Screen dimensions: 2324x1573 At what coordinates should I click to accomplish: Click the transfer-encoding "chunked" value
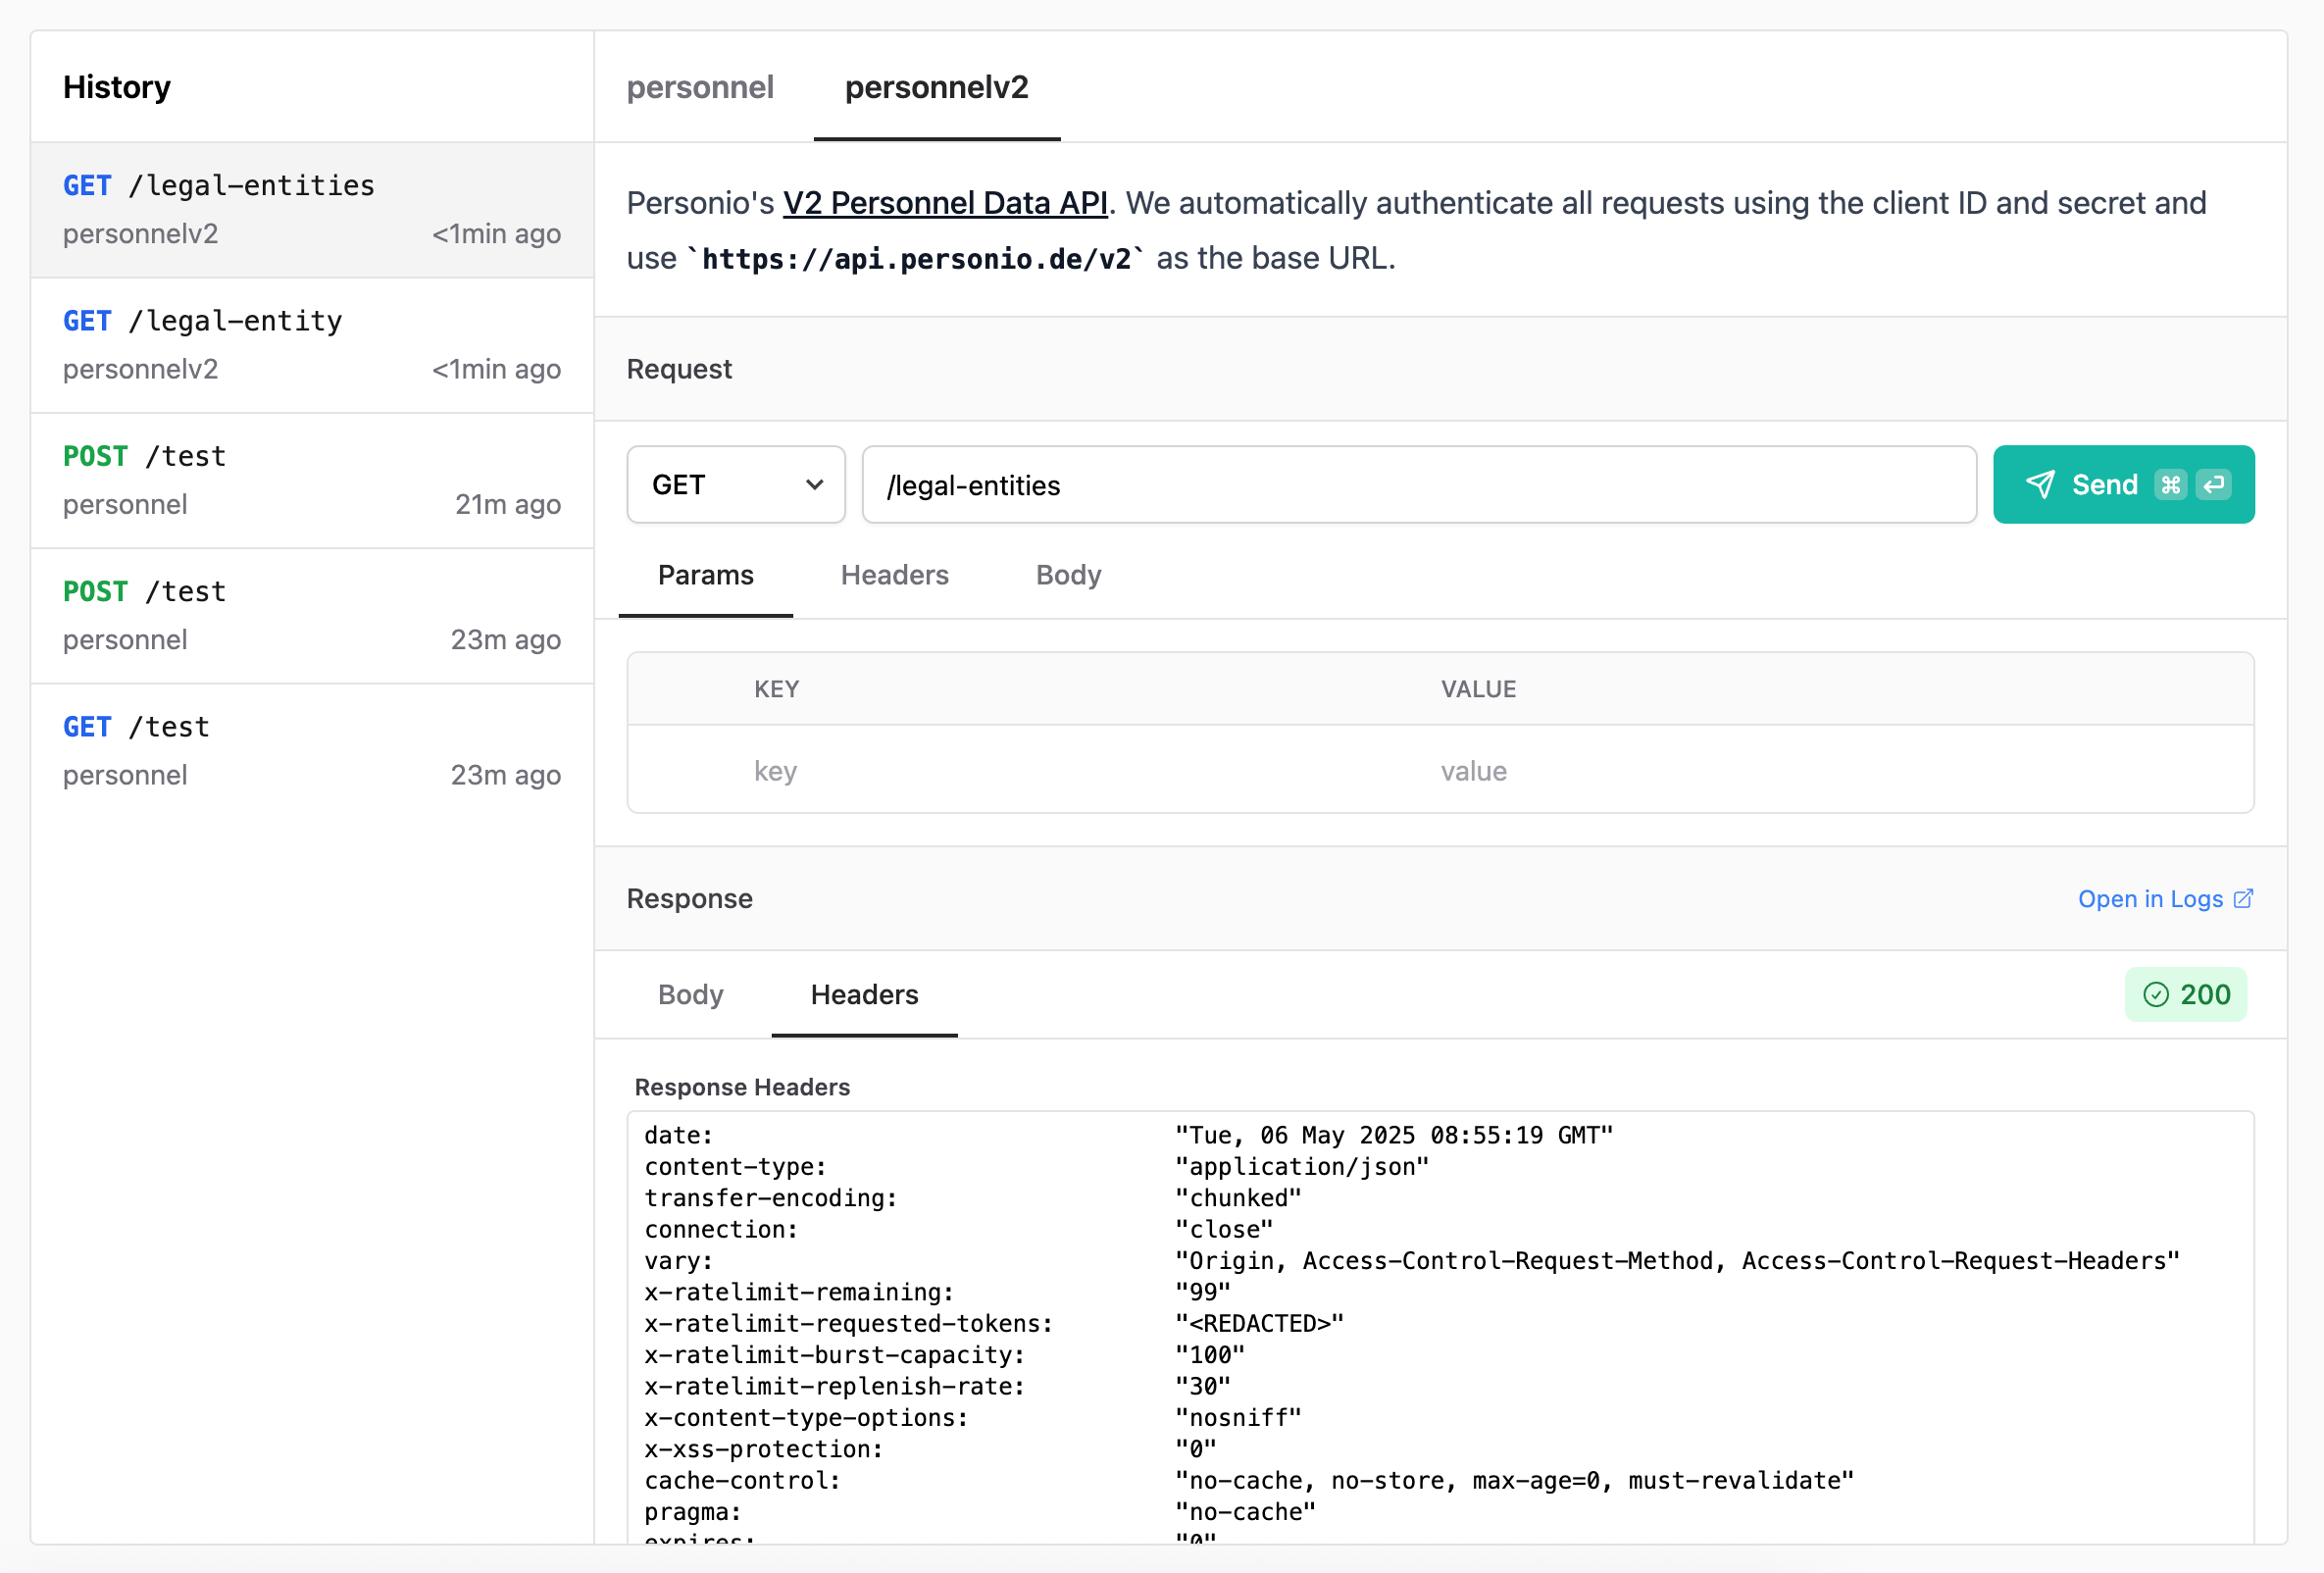[1238, 1198]
